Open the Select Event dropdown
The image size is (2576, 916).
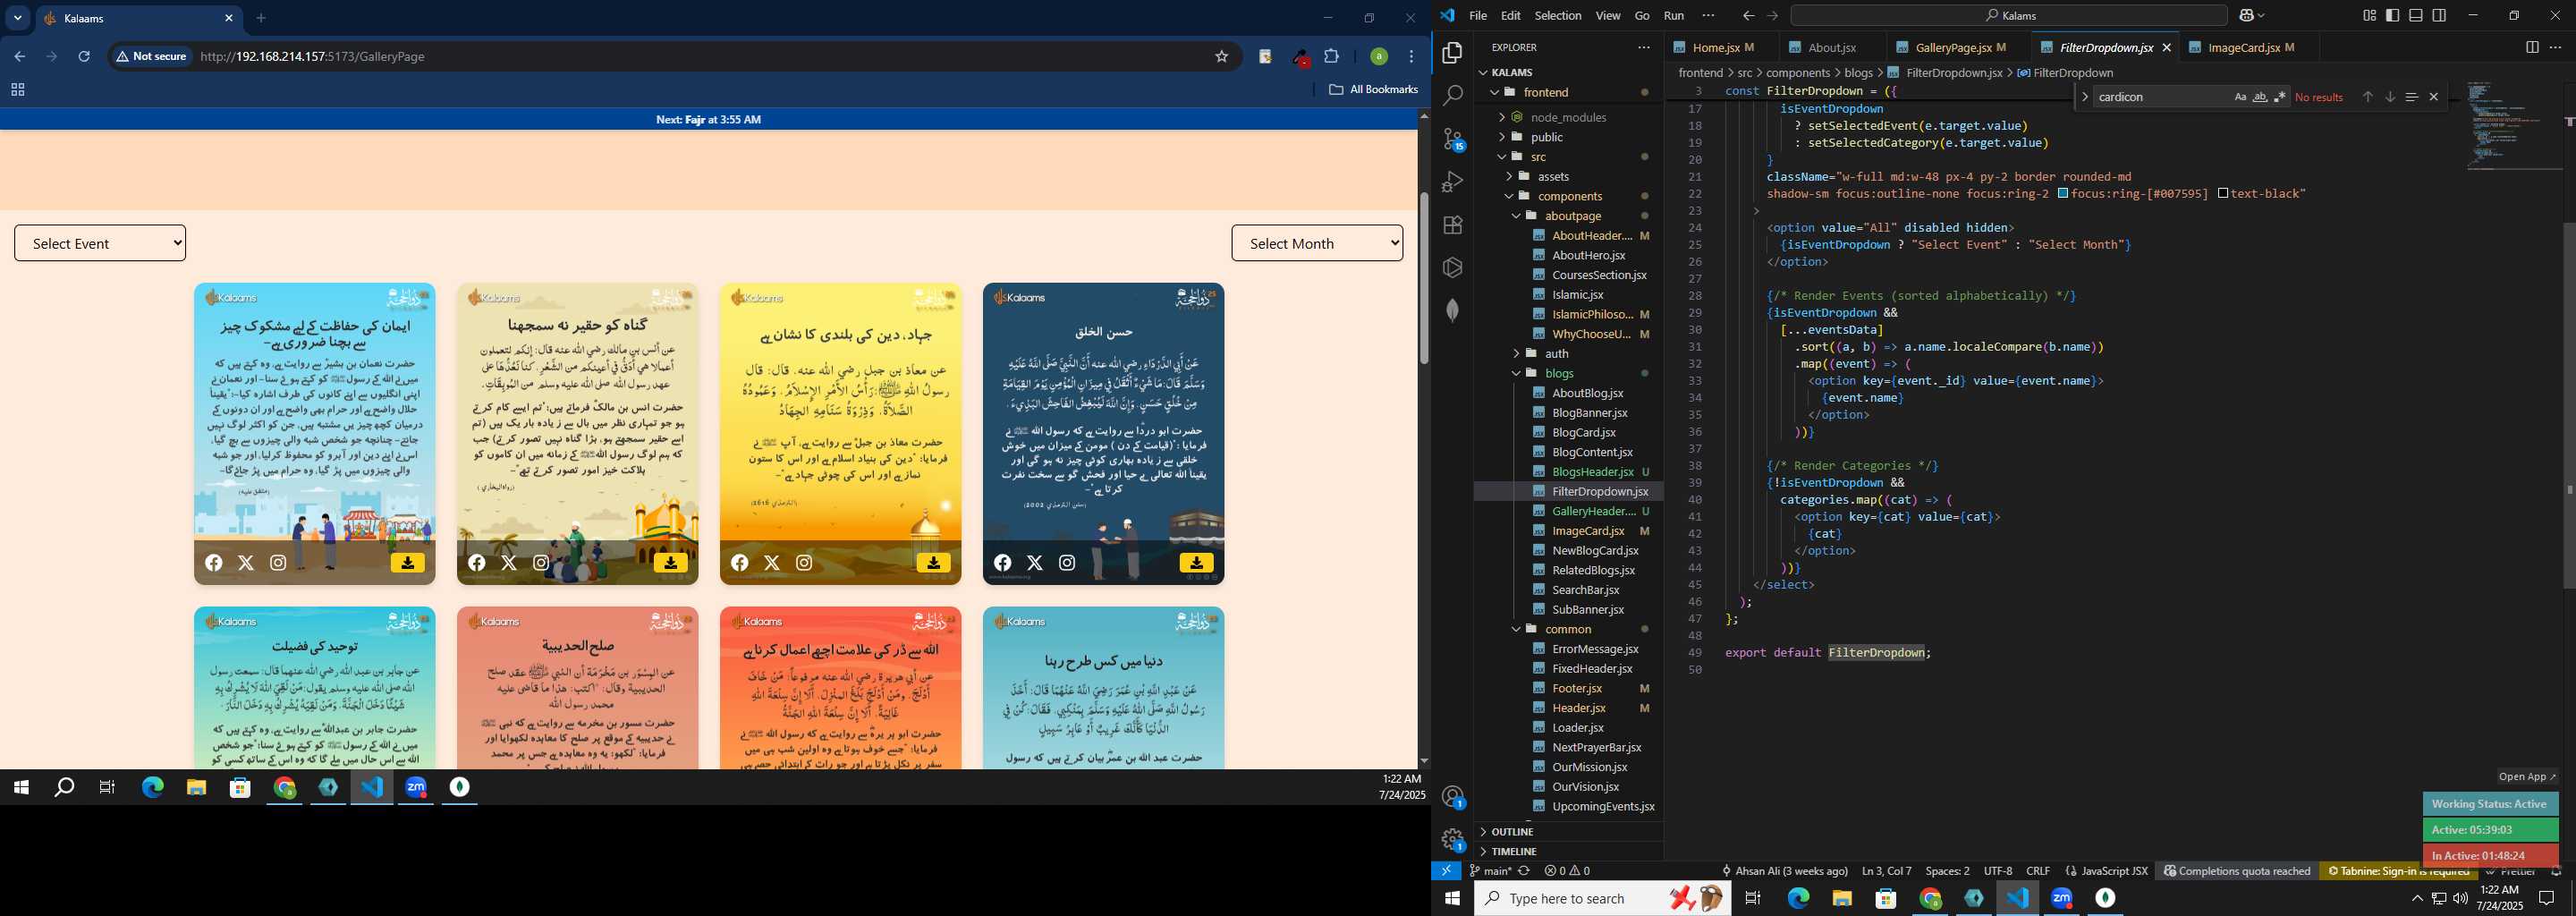point(100,243)
